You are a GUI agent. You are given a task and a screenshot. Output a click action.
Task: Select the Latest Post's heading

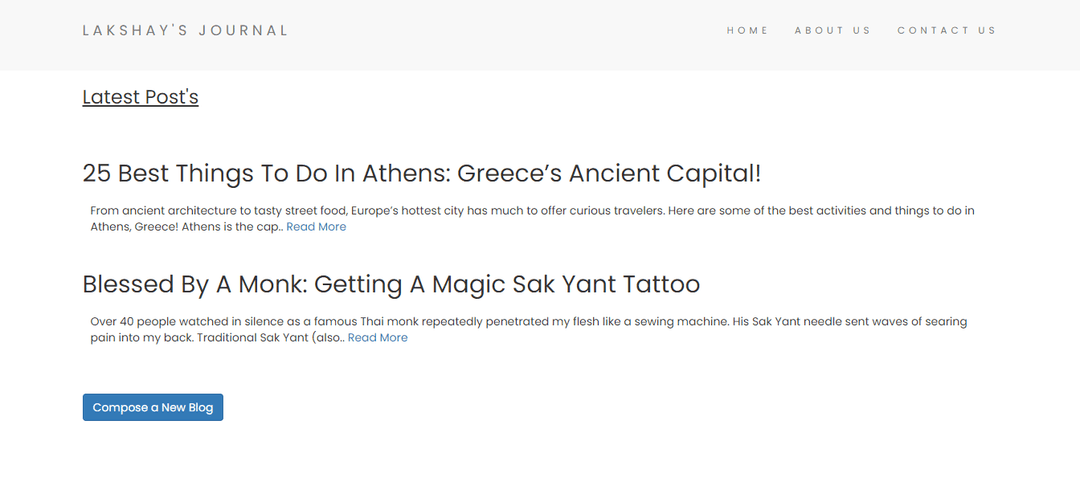coord(141,97)
